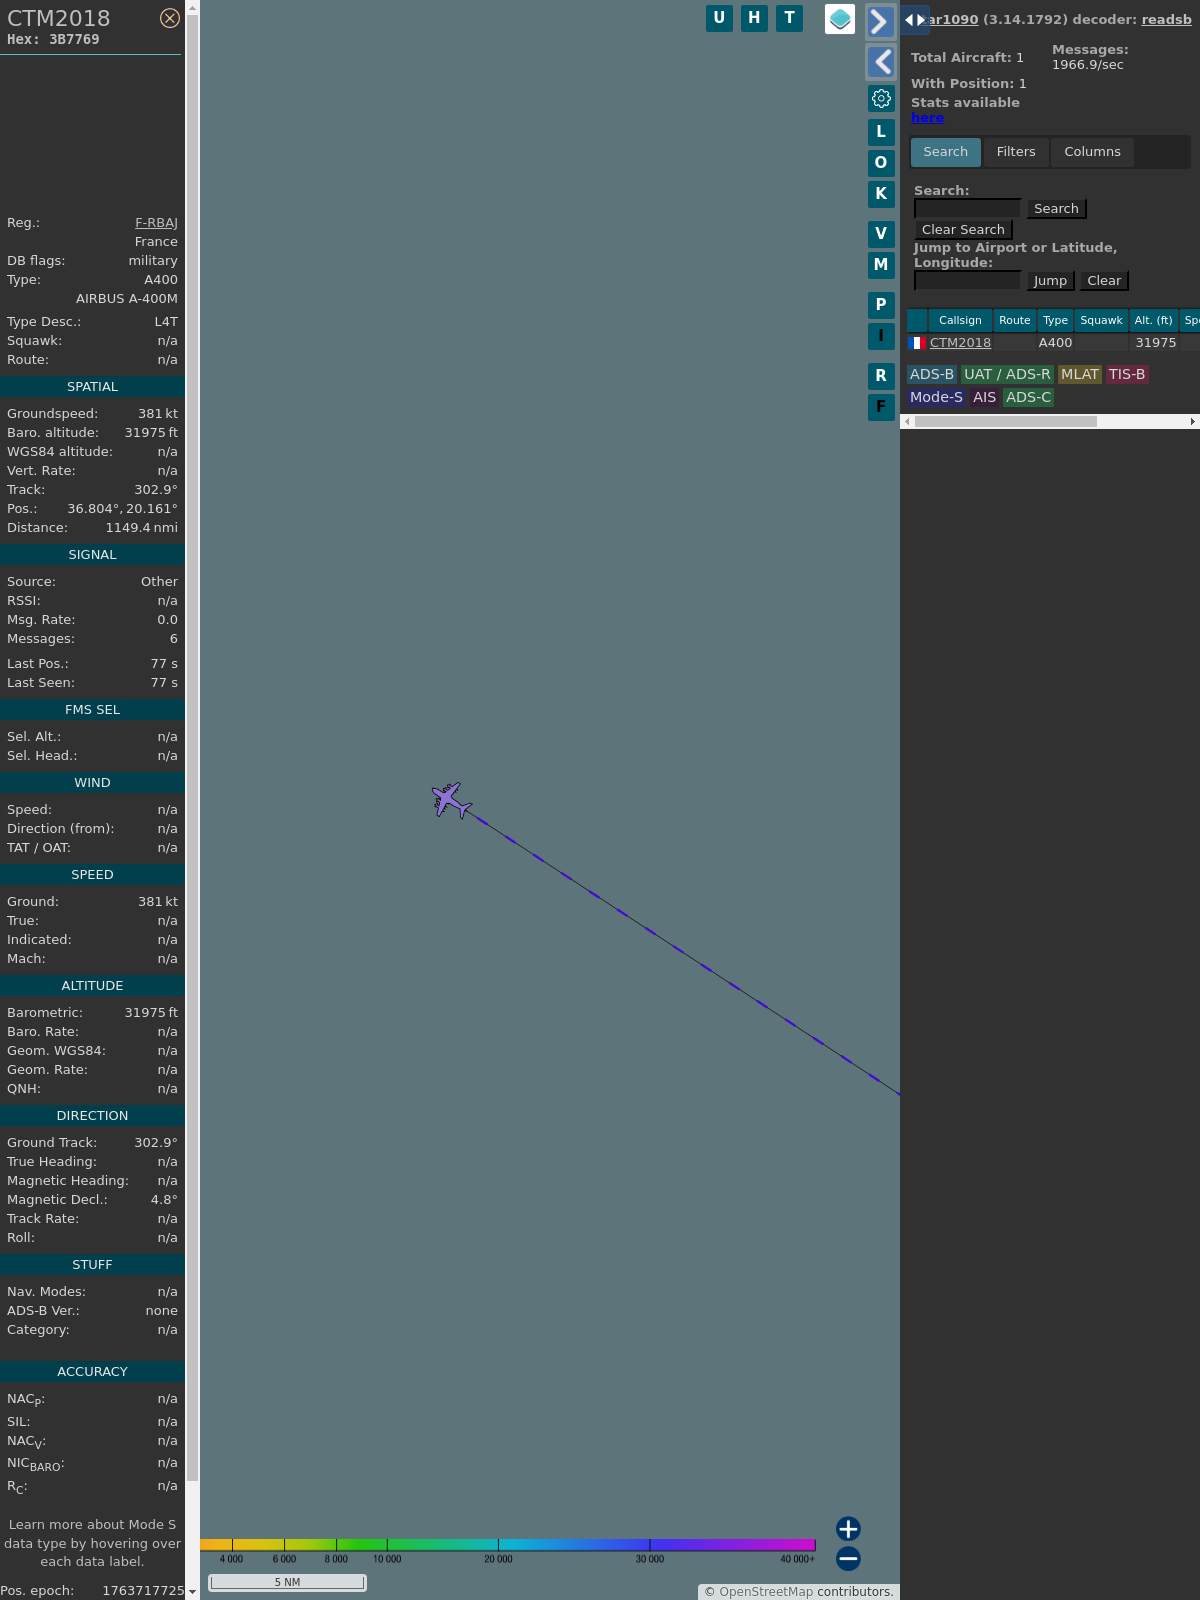Click the 31975 altitude table cell
1200x1600 pixels.
pos(1155,343)
